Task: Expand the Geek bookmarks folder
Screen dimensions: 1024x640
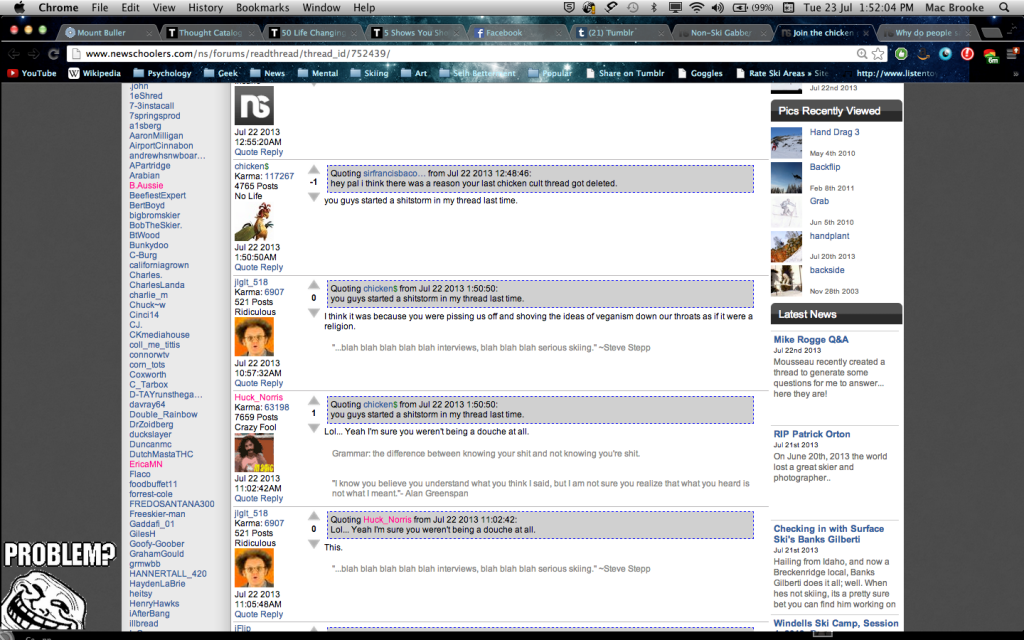Action: tap(220, 72)
